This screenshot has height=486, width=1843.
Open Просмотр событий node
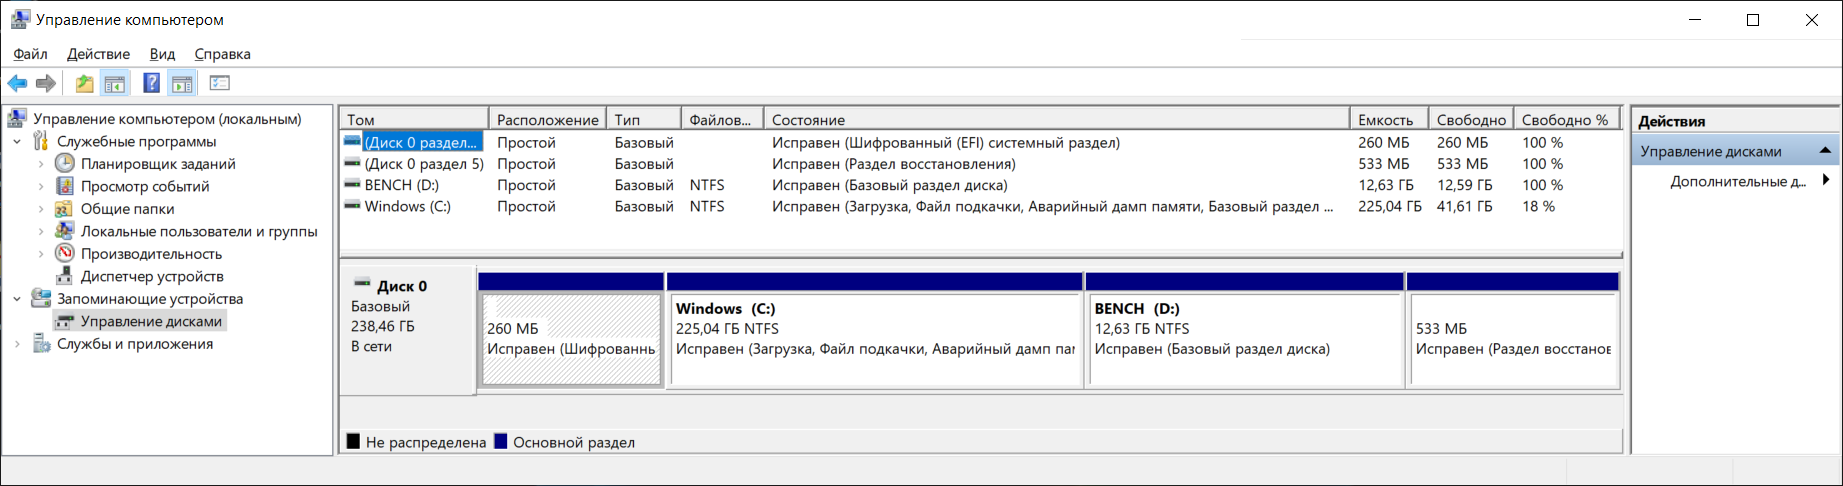pyautogui.click(x=144, y=186)
